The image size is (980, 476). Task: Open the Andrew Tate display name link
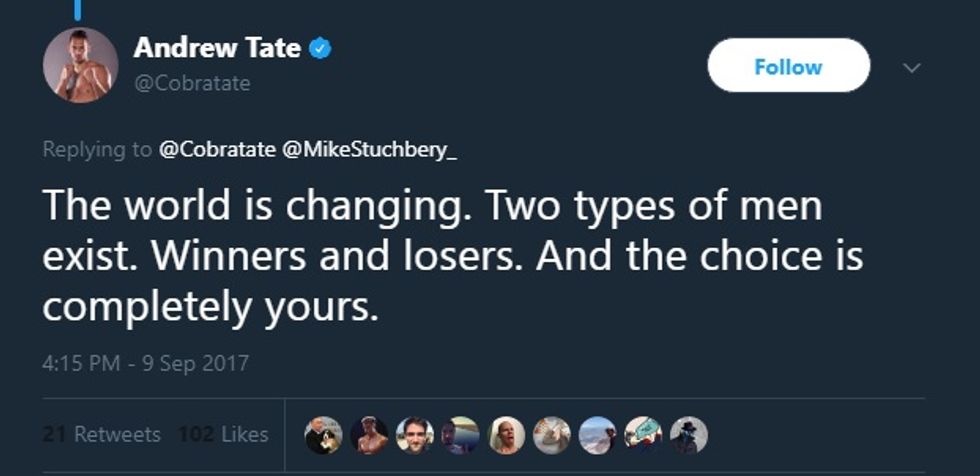click(x=217, y=48)
